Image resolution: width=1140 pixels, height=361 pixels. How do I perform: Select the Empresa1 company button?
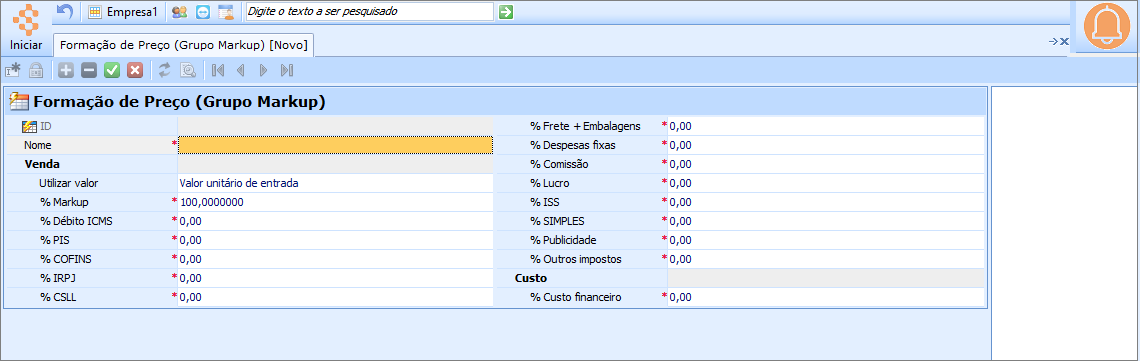pyautogui.click(x=123, y=12)
